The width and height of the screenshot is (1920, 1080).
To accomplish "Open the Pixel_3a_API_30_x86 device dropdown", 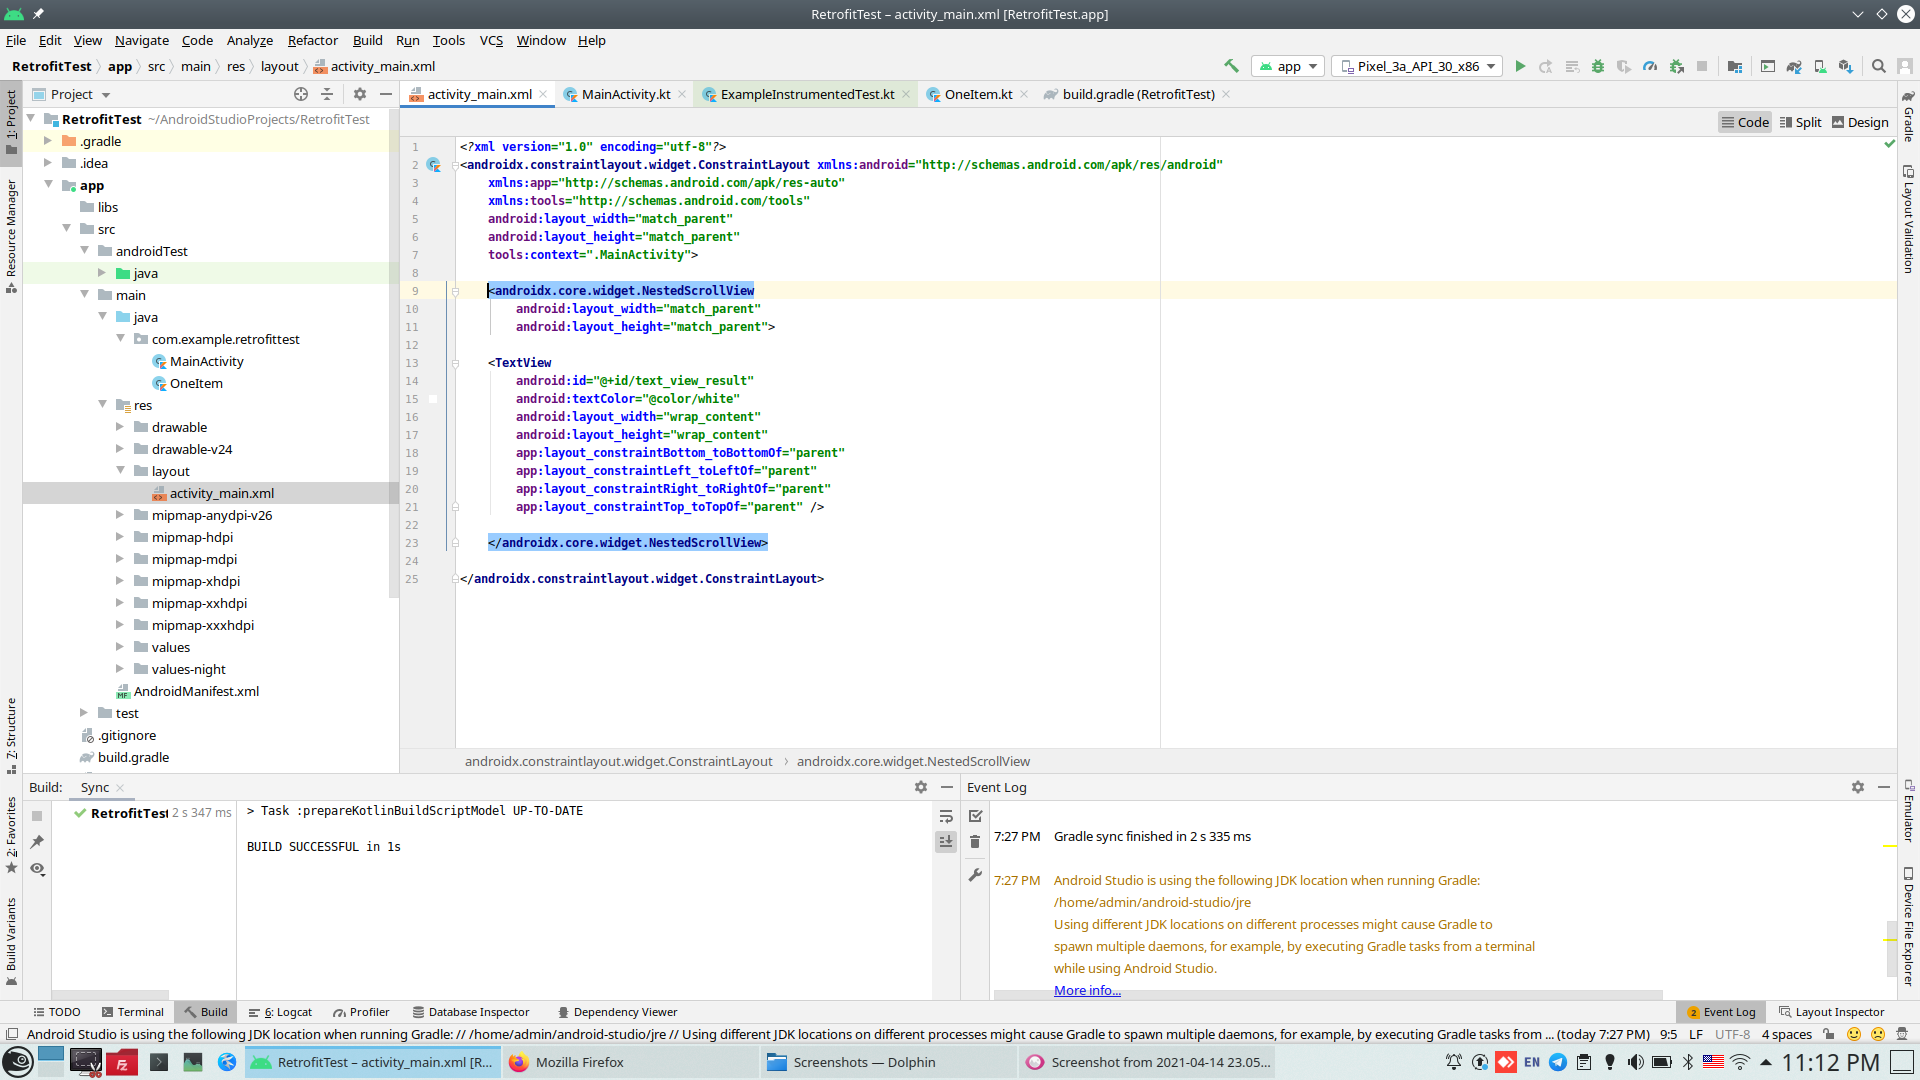I will (1417, 66).
